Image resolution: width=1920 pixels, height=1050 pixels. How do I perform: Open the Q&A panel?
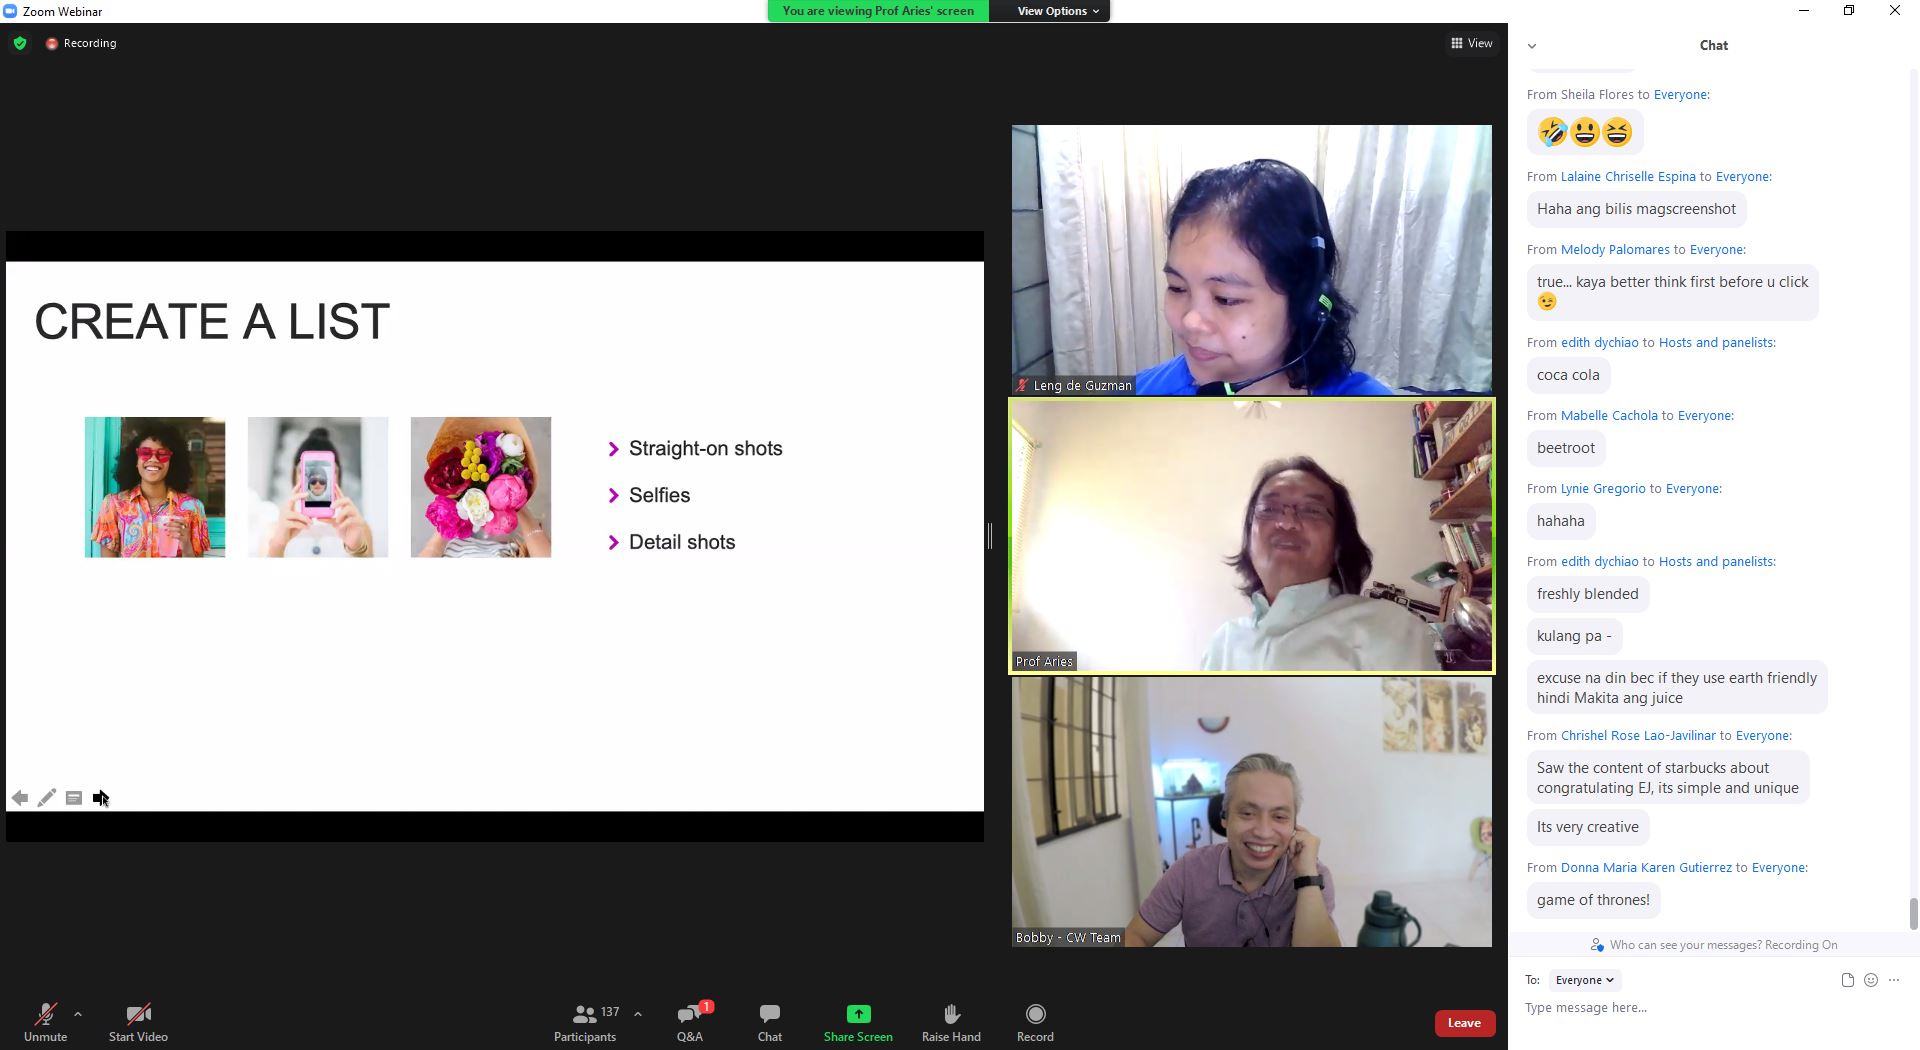tap(690, 1021)
